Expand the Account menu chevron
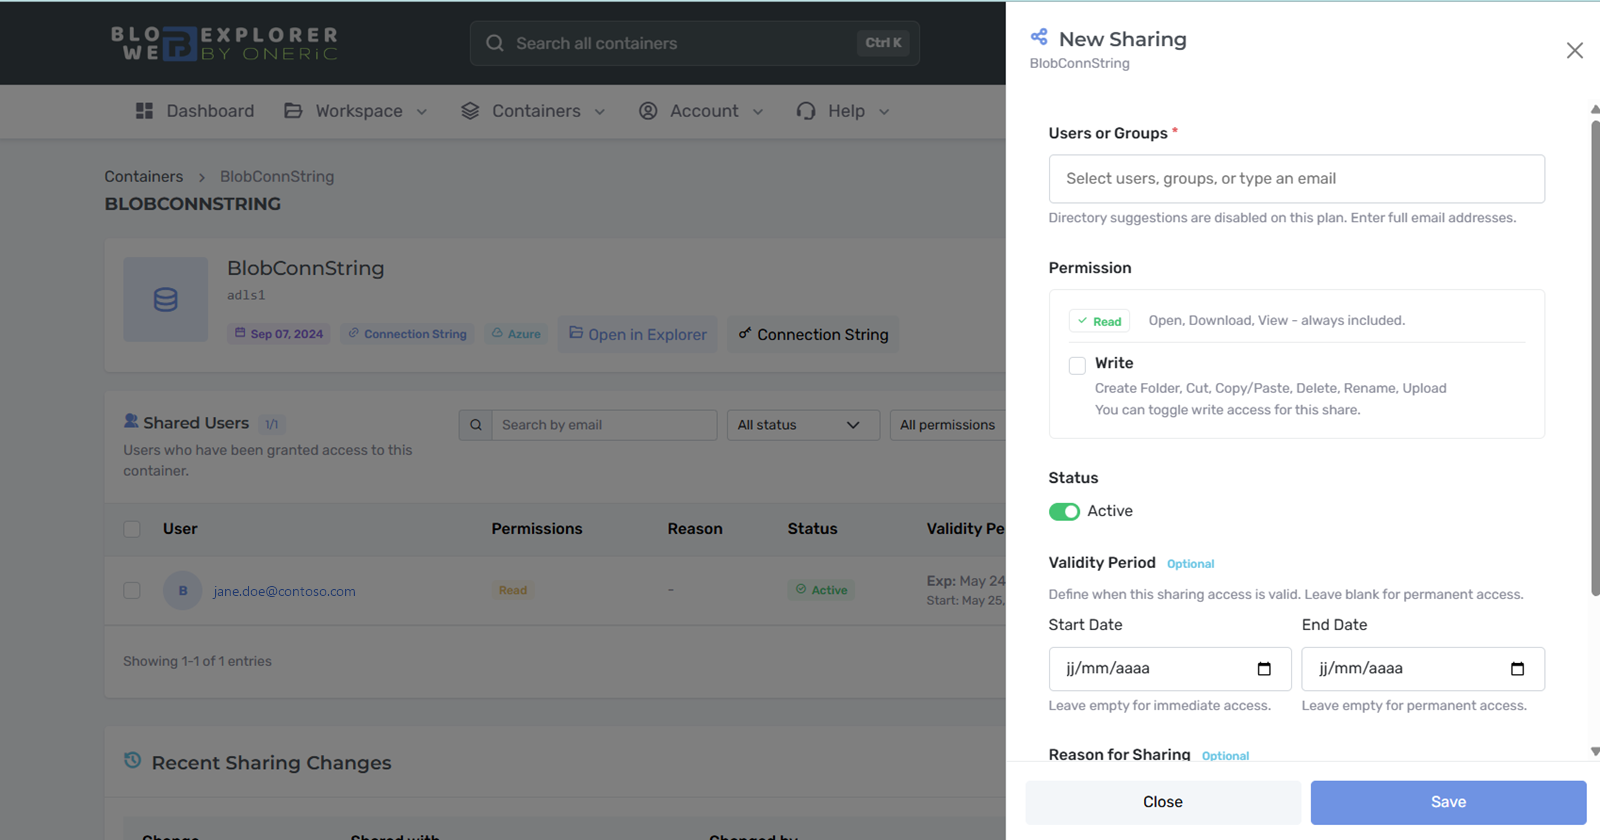Viewport: 1600px width, 840px height. [758, 112]
